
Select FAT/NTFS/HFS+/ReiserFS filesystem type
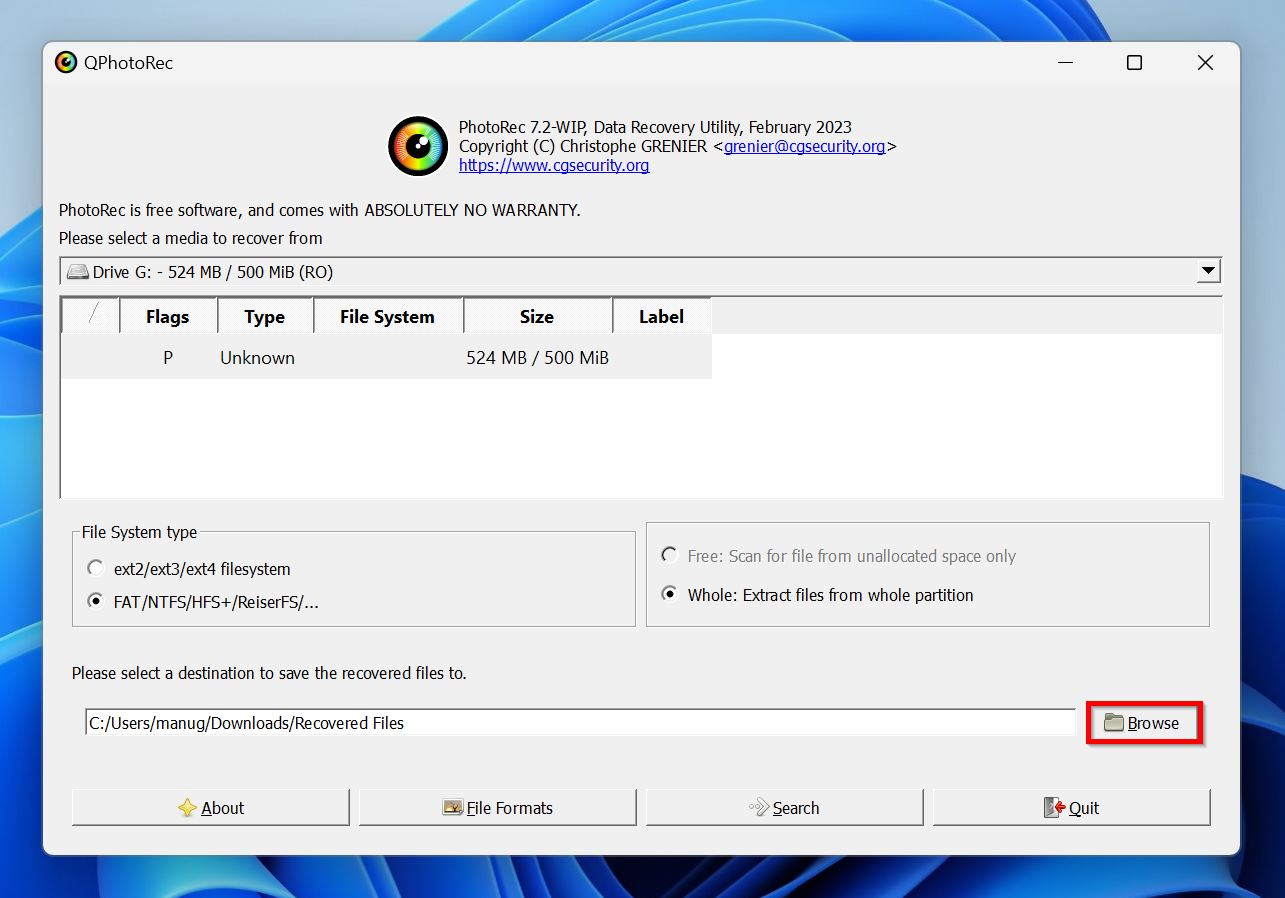click(x=95, y=600)
